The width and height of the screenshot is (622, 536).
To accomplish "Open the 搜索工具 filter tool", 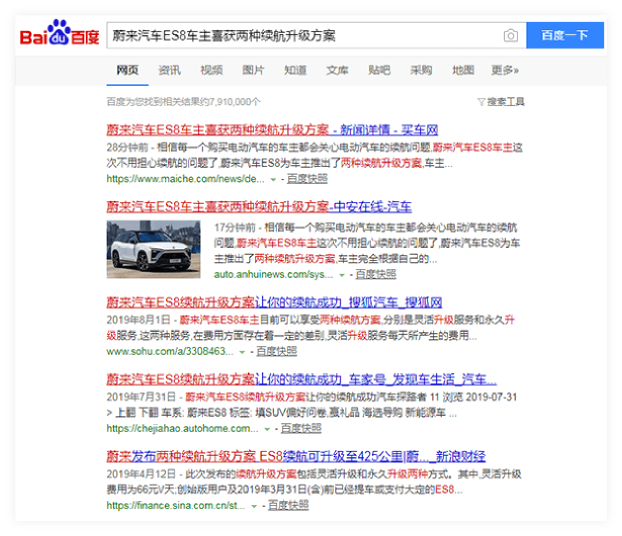I will pyautogui.click(x=501, y=102).
